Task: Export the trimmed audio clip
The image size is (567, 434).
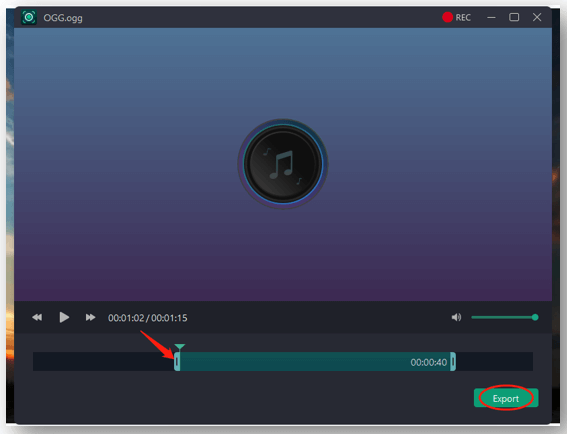Action: pyautogui.click(x=506, y=398)
